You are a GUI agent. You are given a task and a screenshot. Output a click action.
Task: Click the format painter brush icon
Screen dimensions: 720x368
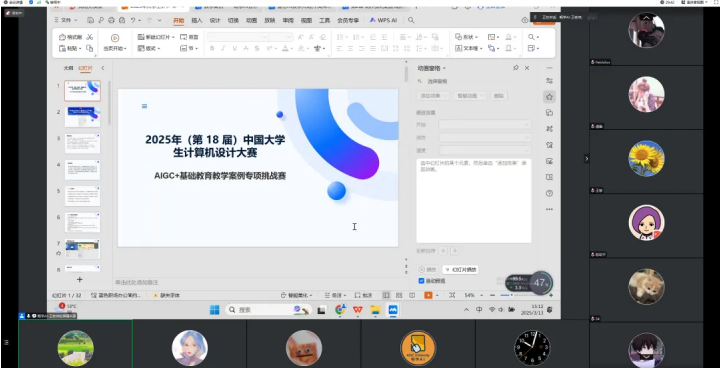(62, 37)
